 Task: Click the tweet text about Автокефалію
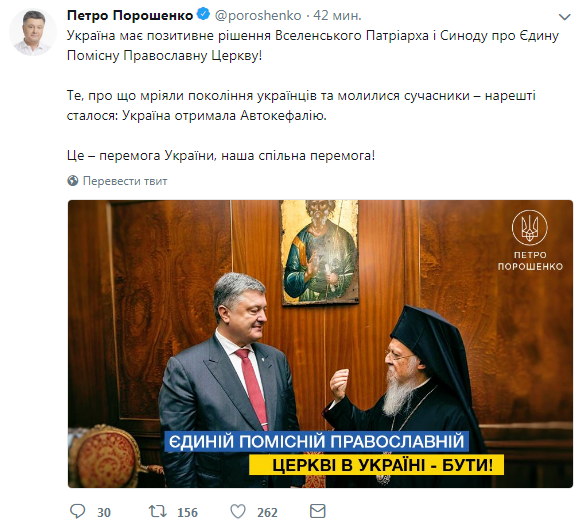click(301, 105)
